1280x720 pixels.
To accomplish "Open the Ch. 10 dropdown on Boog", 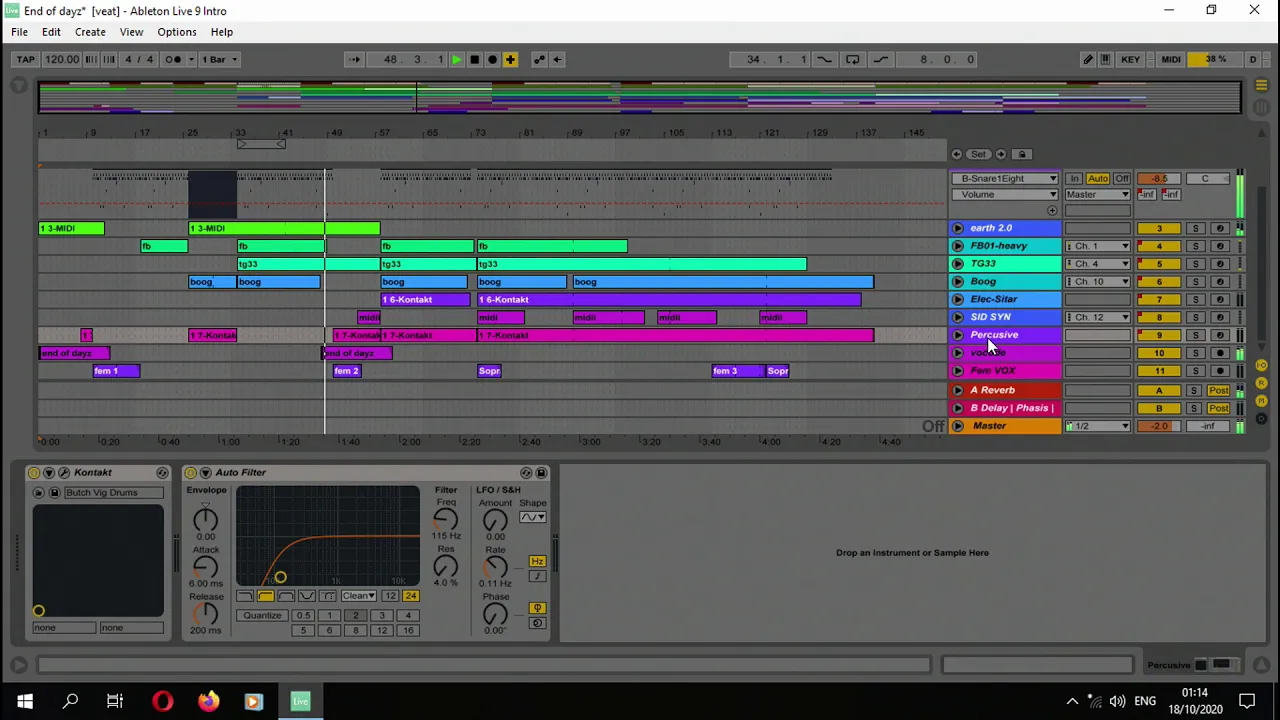I will click(1097, 282).
